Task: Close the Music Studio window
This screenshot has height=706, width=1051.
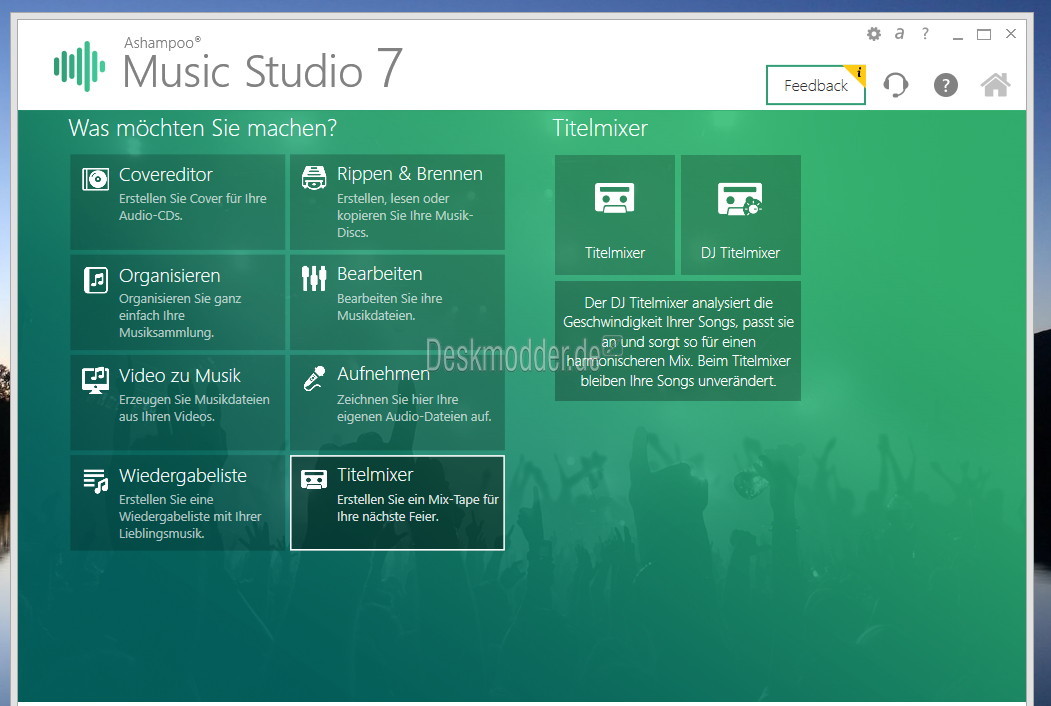Action: (1011, 34)
